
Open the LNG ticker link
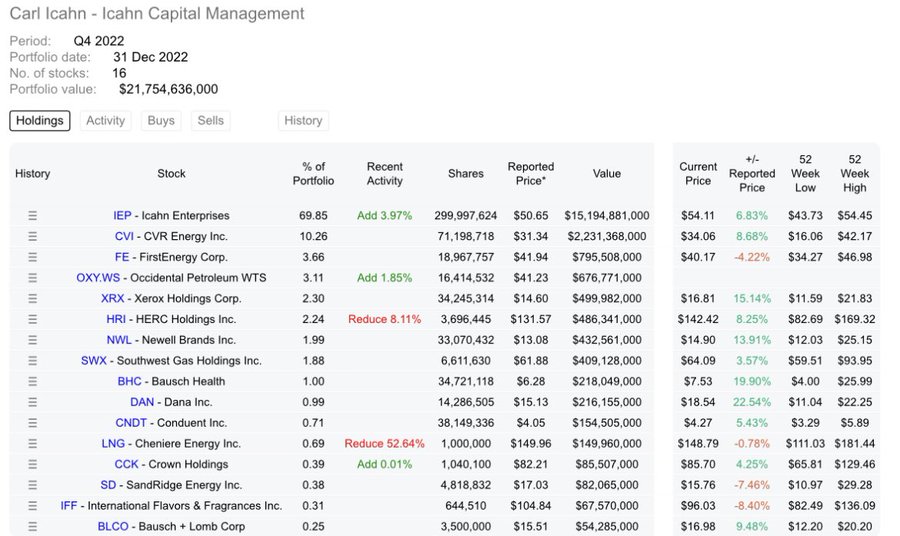[x=113, y=444]
